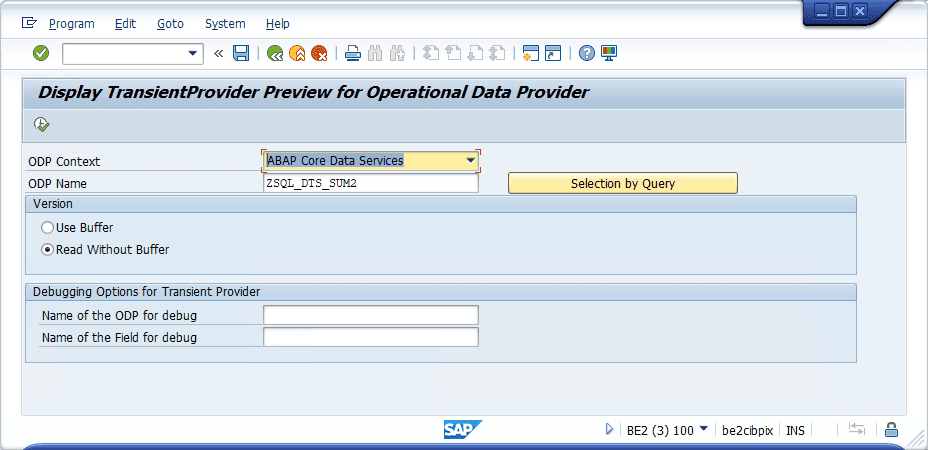Click the Selection by Query button
Viewport: 928px width, 450px height.
623,184
